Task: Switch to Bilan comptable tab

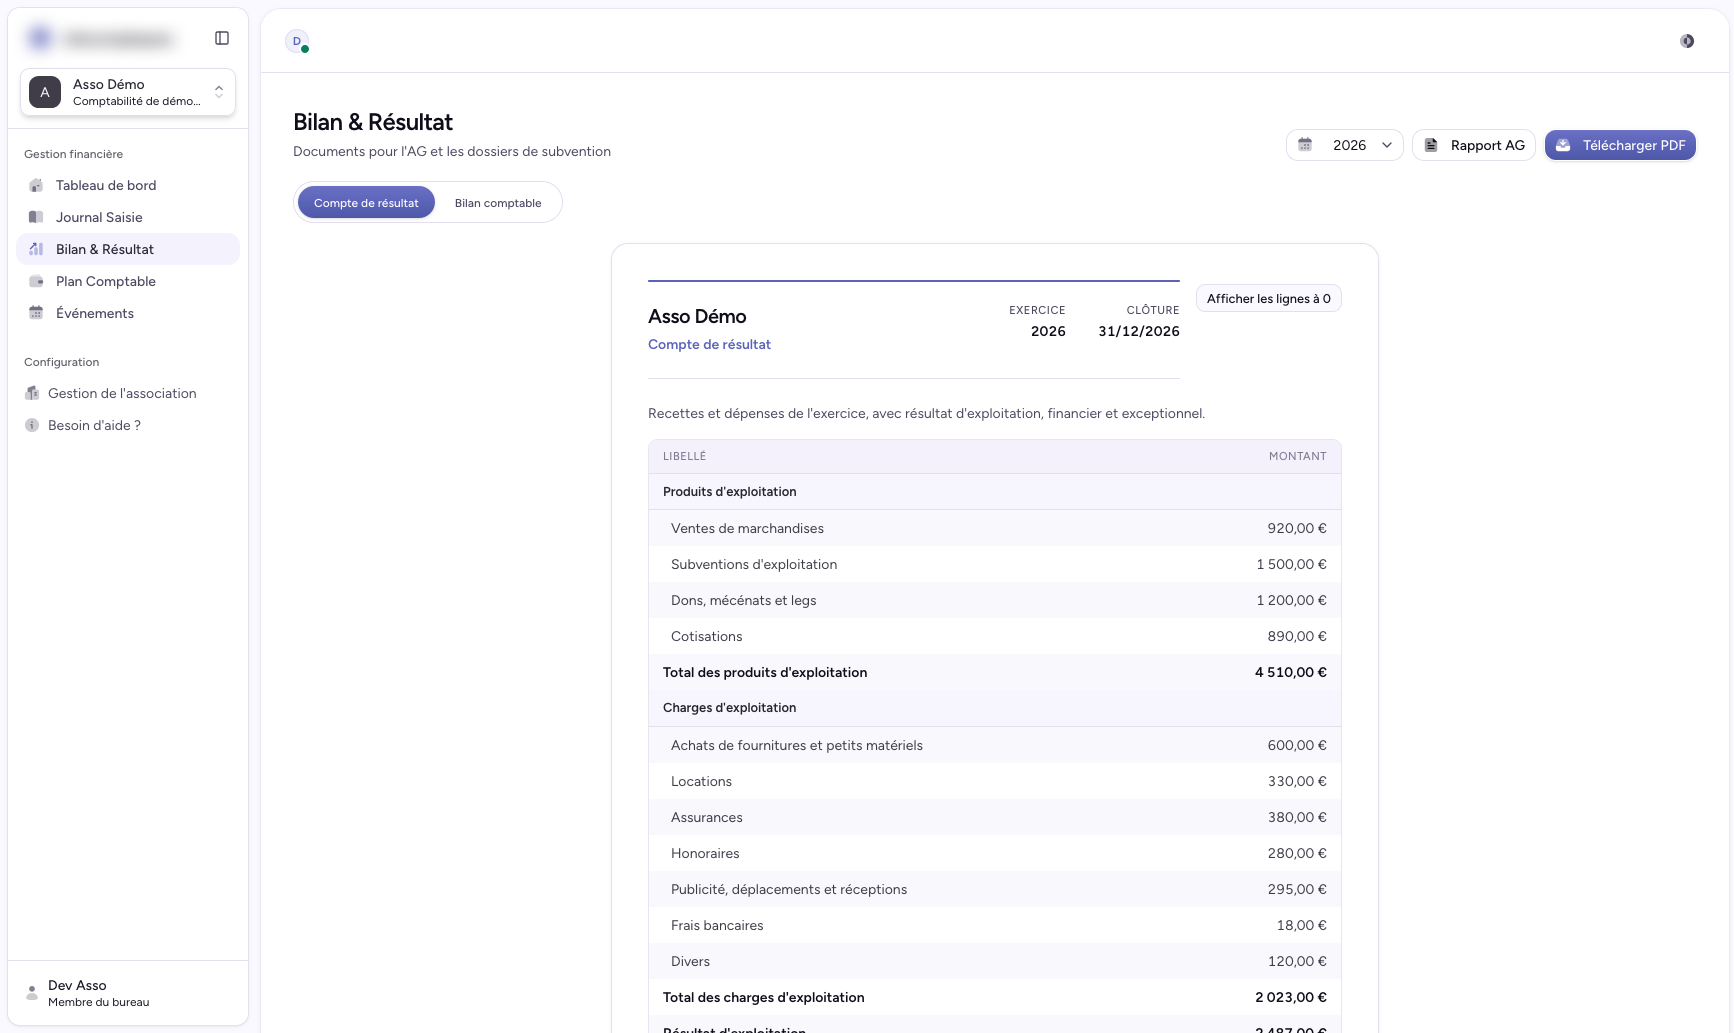Action: point(498,203)
